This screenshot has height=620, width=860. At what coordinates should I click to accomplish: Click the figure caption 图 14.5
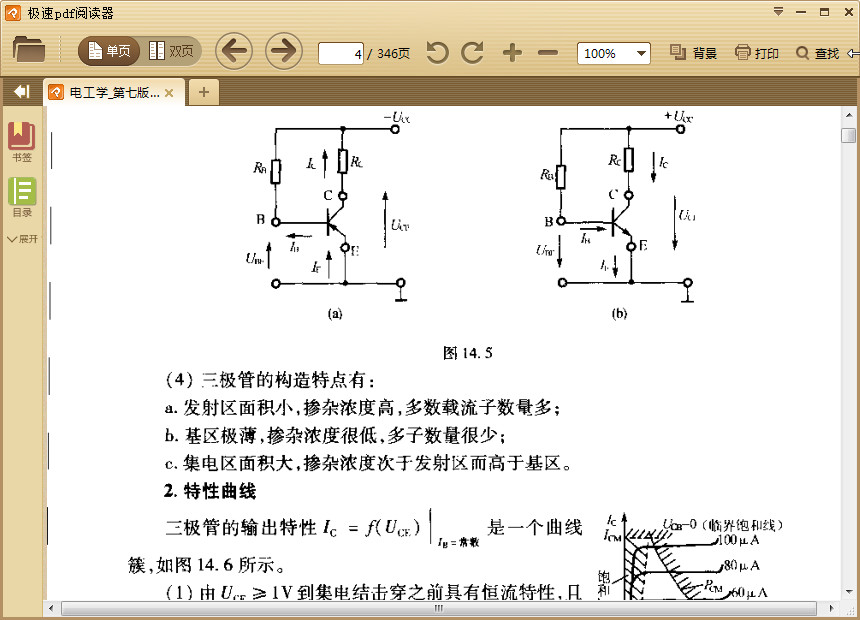[467, 353]
